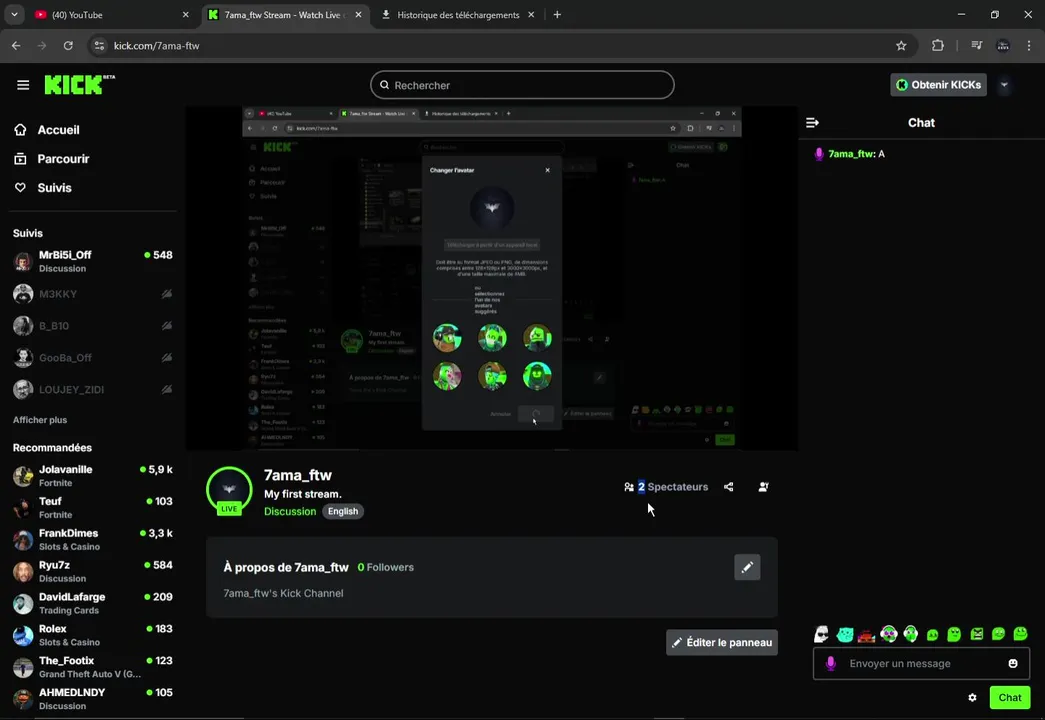This screenshot has height=720, width=1045.
Task: Open a new browser tab
Action: (x=557, y=15)
